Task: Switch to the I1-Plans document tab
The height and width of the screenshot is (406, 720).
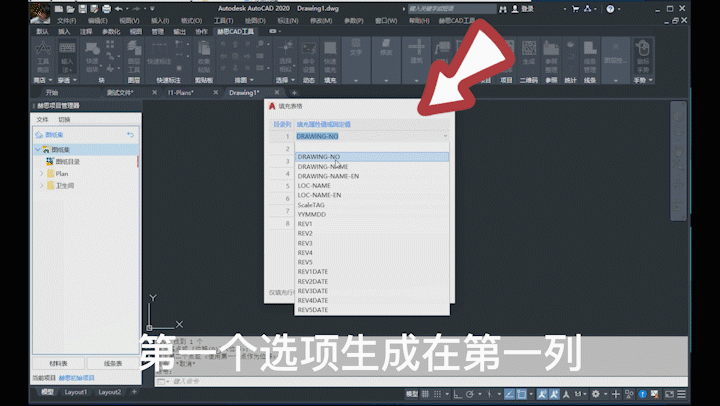Action: pos(180,93)
